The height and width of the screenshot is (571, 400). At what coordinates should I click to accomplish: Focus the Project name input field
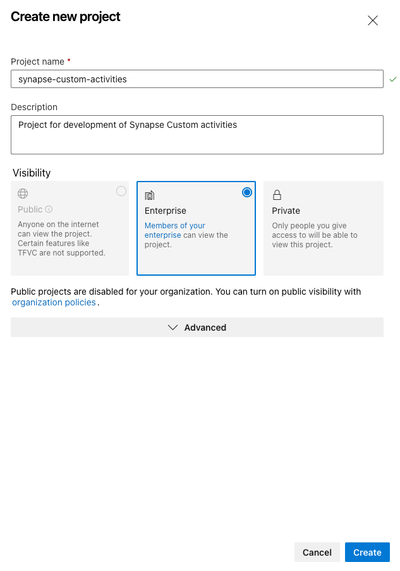(x=197, y=79)
